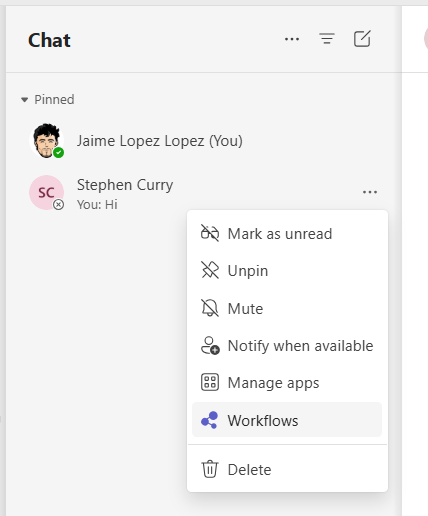Choose Notify when available option

click(x=287, y=346)
